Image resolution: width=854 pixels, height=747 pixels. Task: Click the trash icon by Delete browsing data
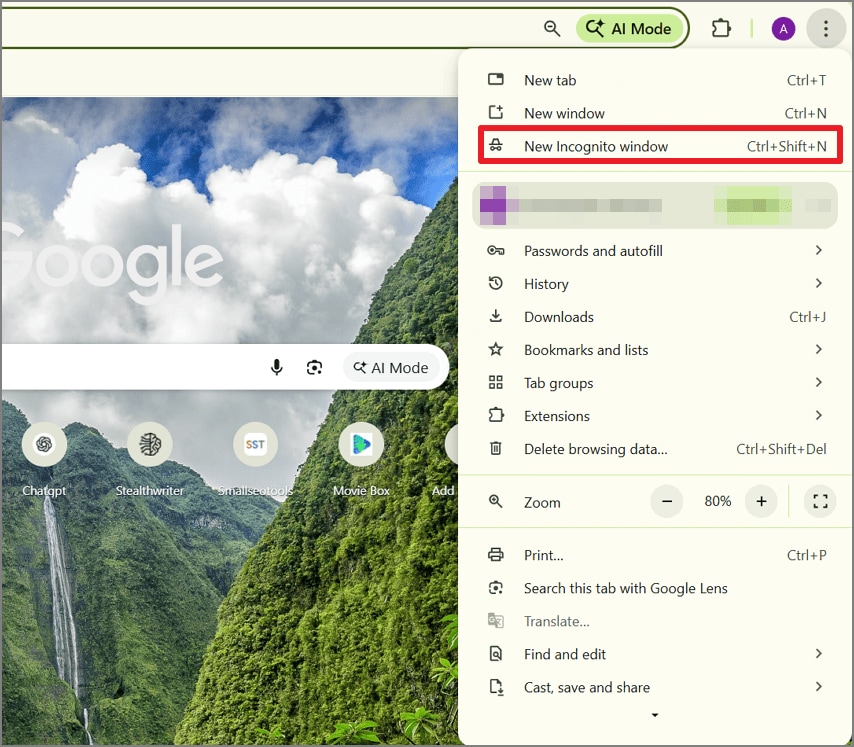click(x=496, y=448)
